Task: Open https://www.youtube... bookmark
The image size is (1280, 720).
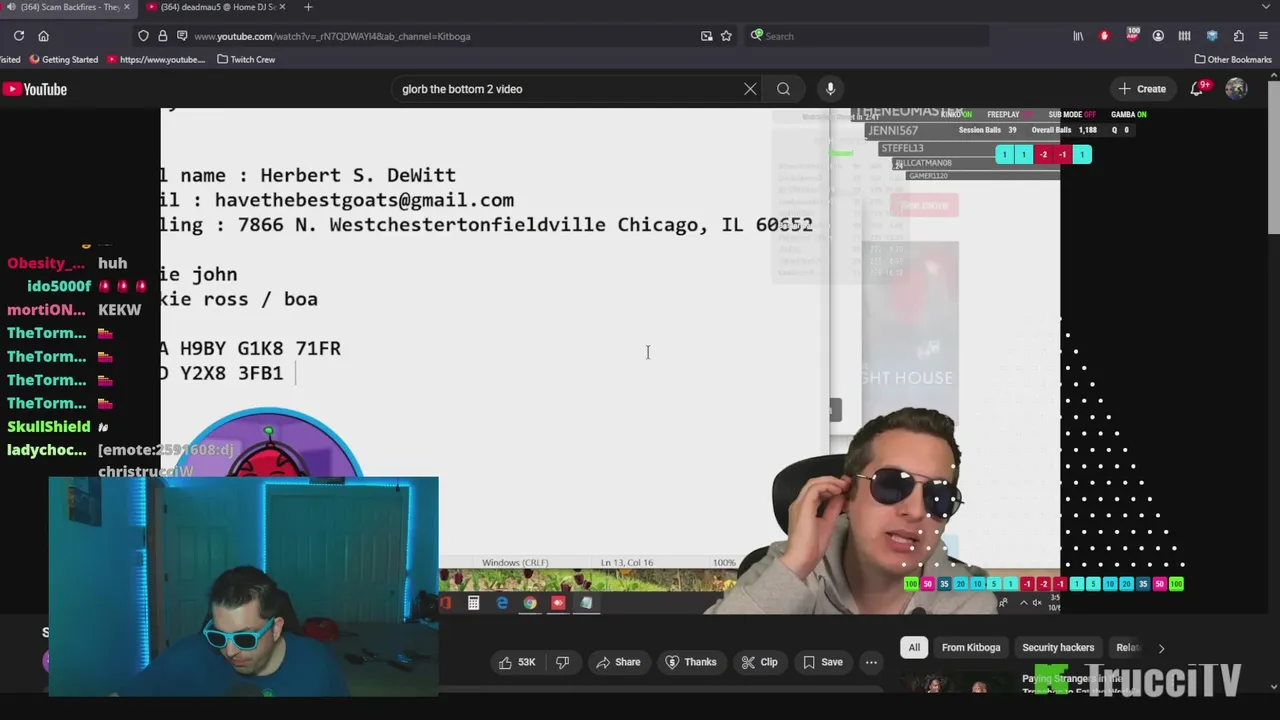Action: [x=156, y=59]
